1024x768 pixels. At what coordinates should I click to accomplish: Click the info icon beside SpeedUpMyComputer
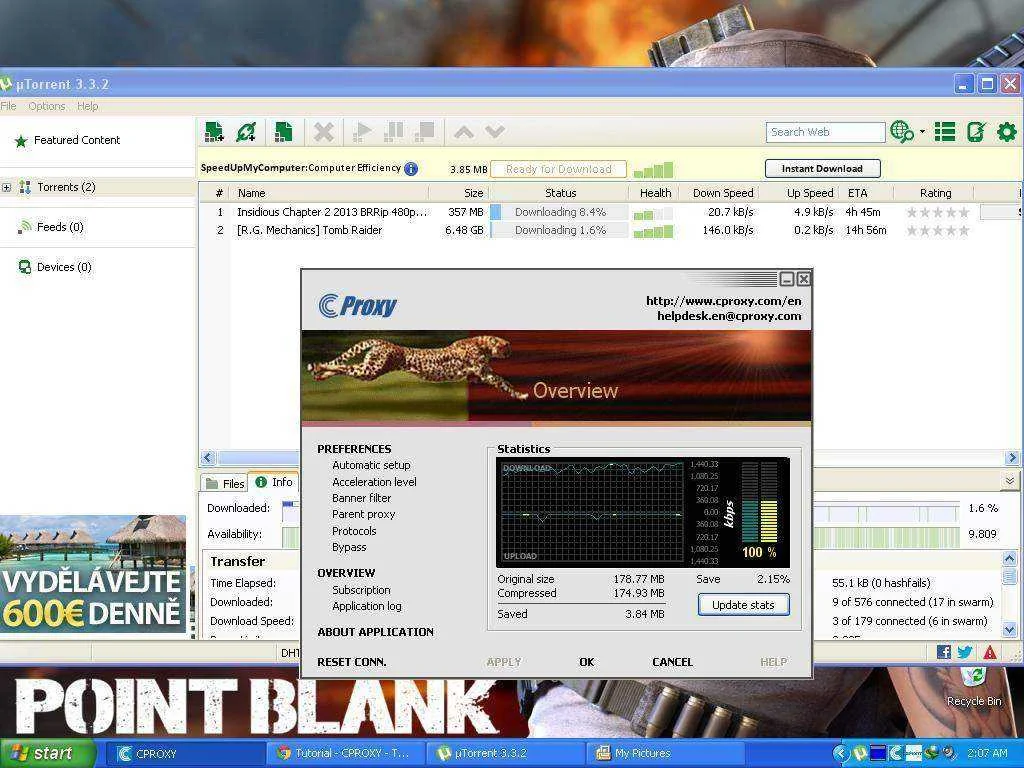click(x=411, y=168)
